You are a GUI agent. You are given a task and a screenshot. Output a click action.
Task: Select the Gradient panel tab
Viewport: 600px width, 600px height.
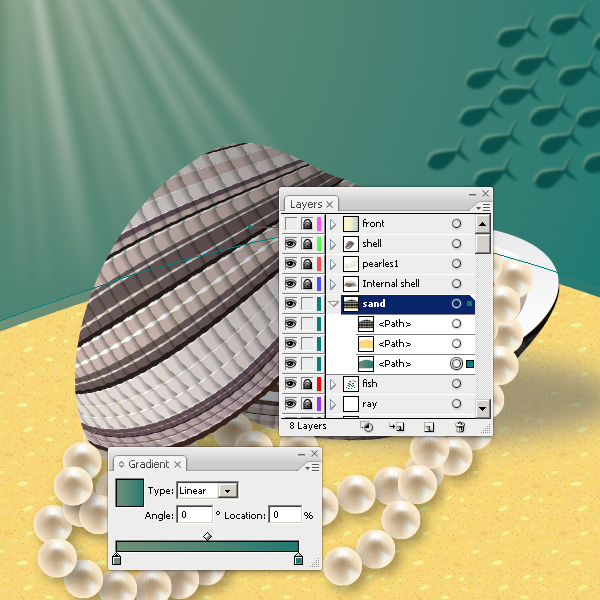click(148, 464)
